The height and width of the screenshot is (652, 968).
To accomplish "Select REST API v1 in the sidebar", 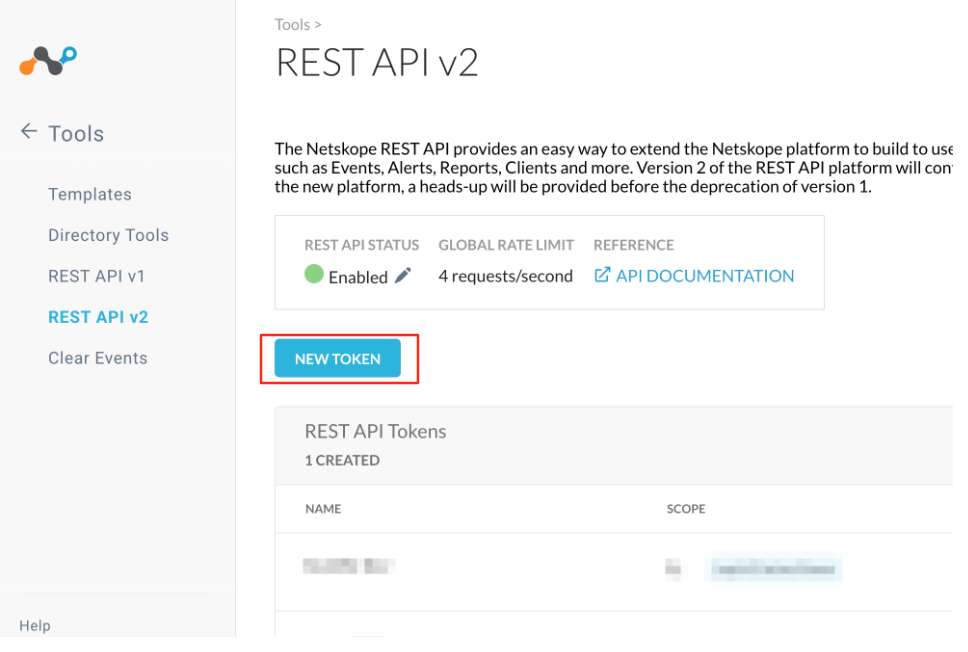I will pos(96,276).
